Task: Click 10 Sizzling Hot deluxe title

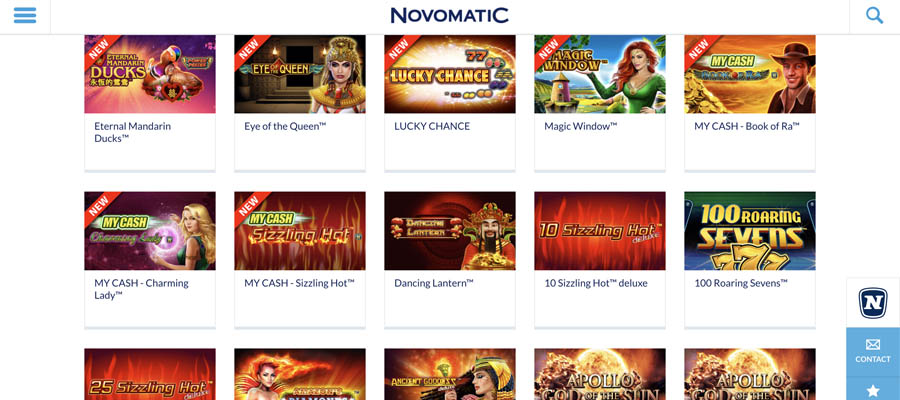Action: click(596, 283)
